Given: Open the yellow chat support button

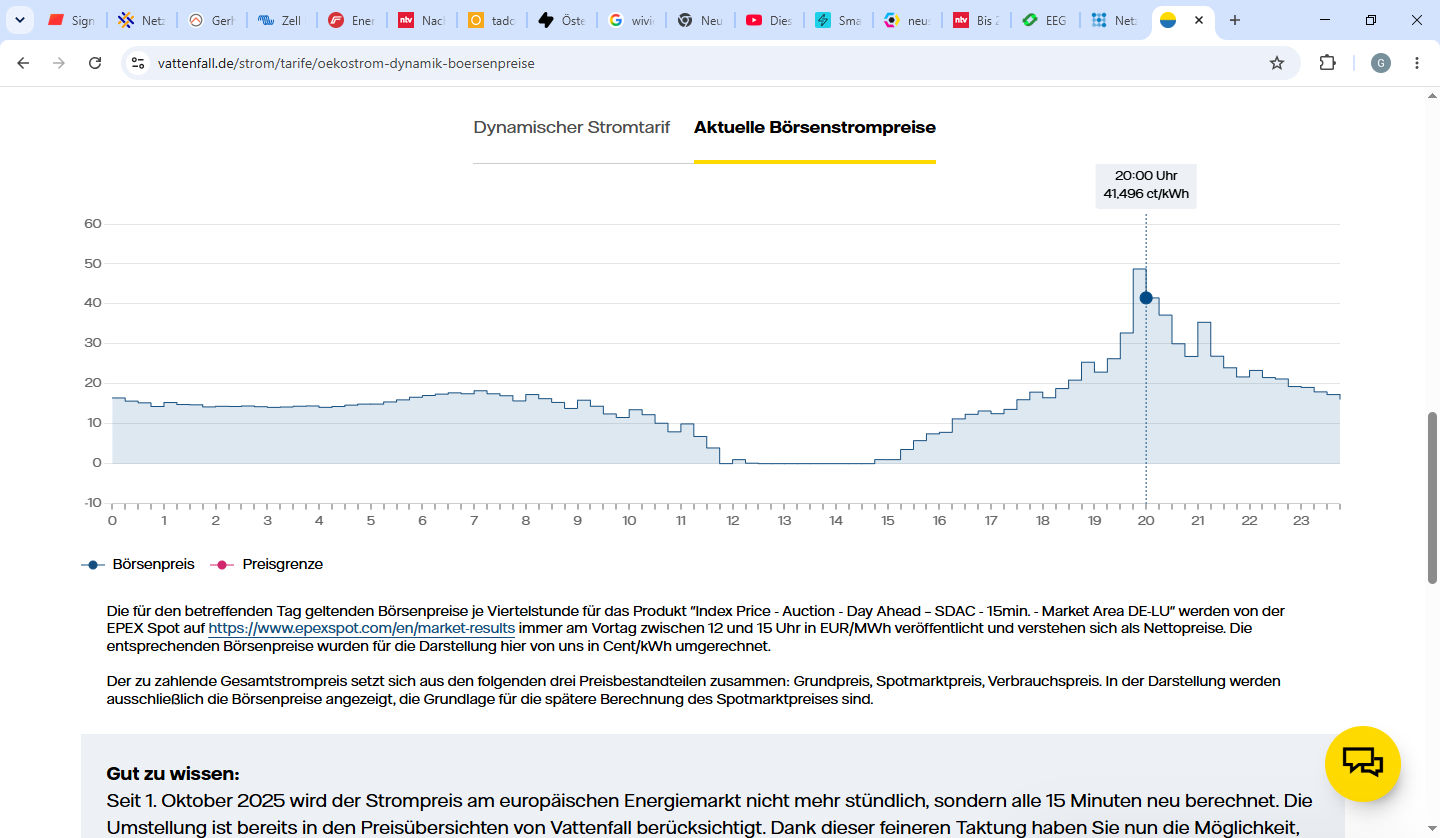Looking at the screenshot, I should (x=1363, y=764).
